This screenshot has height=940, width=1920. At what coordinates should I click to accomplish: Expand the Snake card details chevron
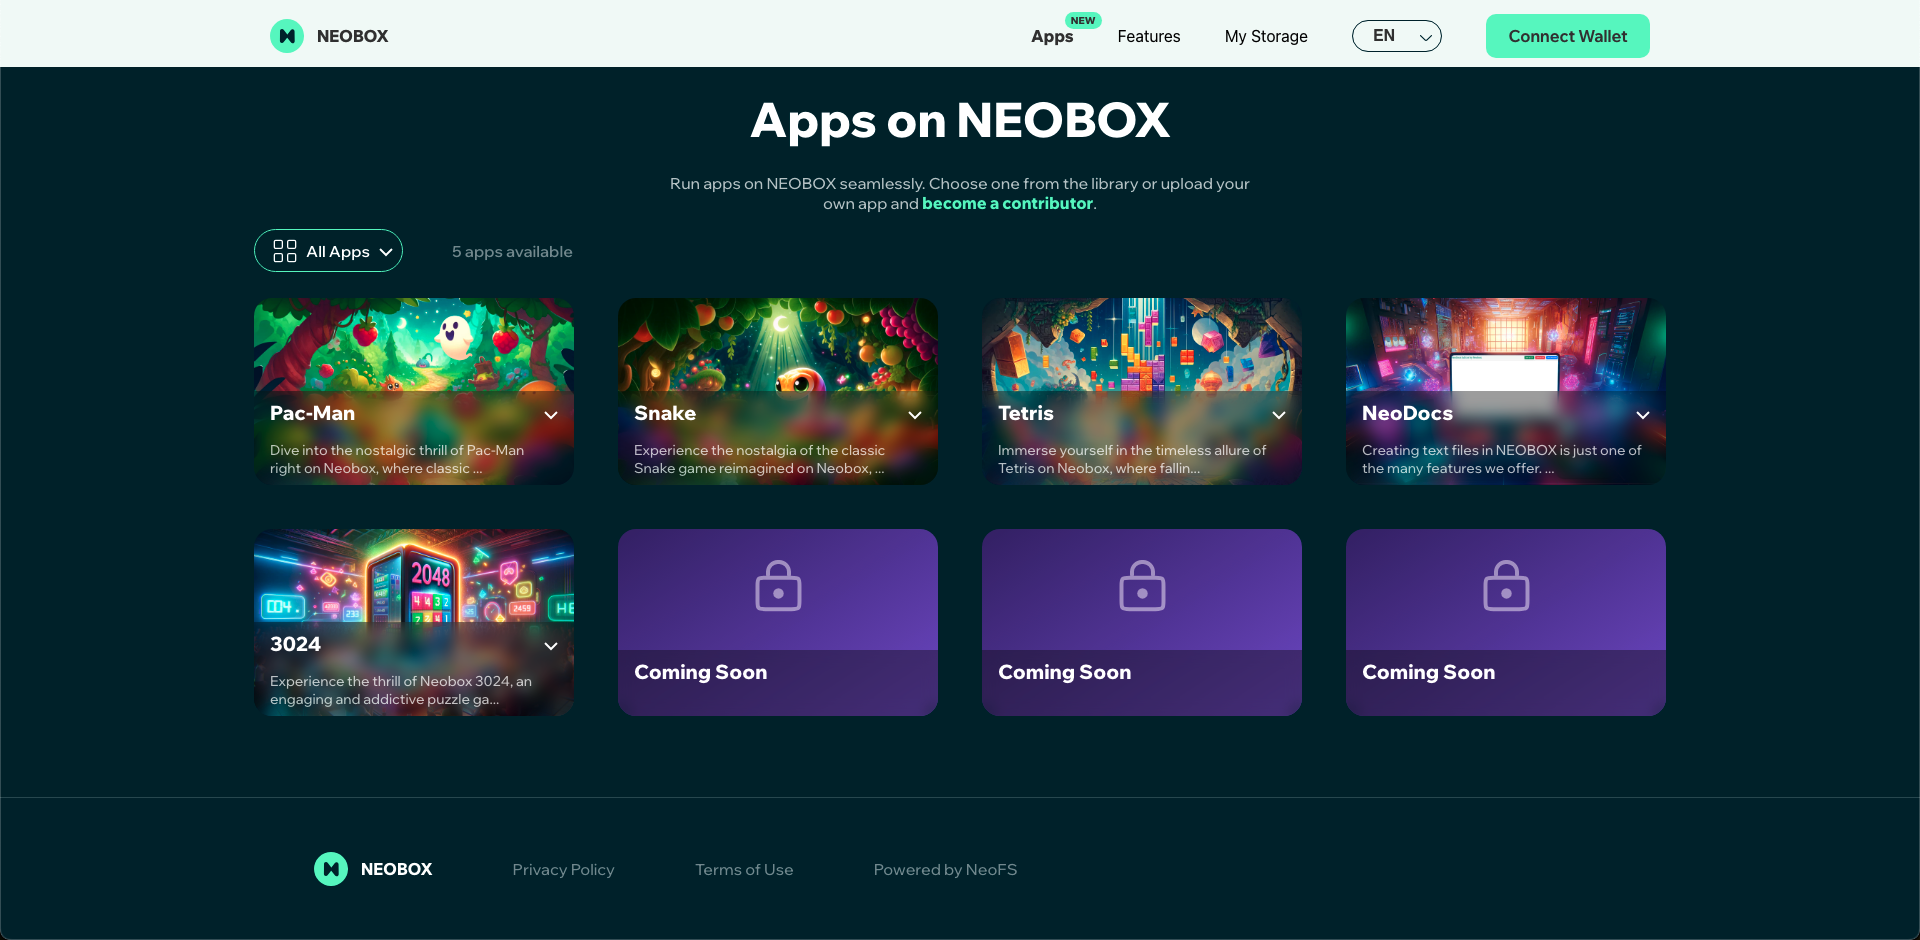tap(915, 415)
